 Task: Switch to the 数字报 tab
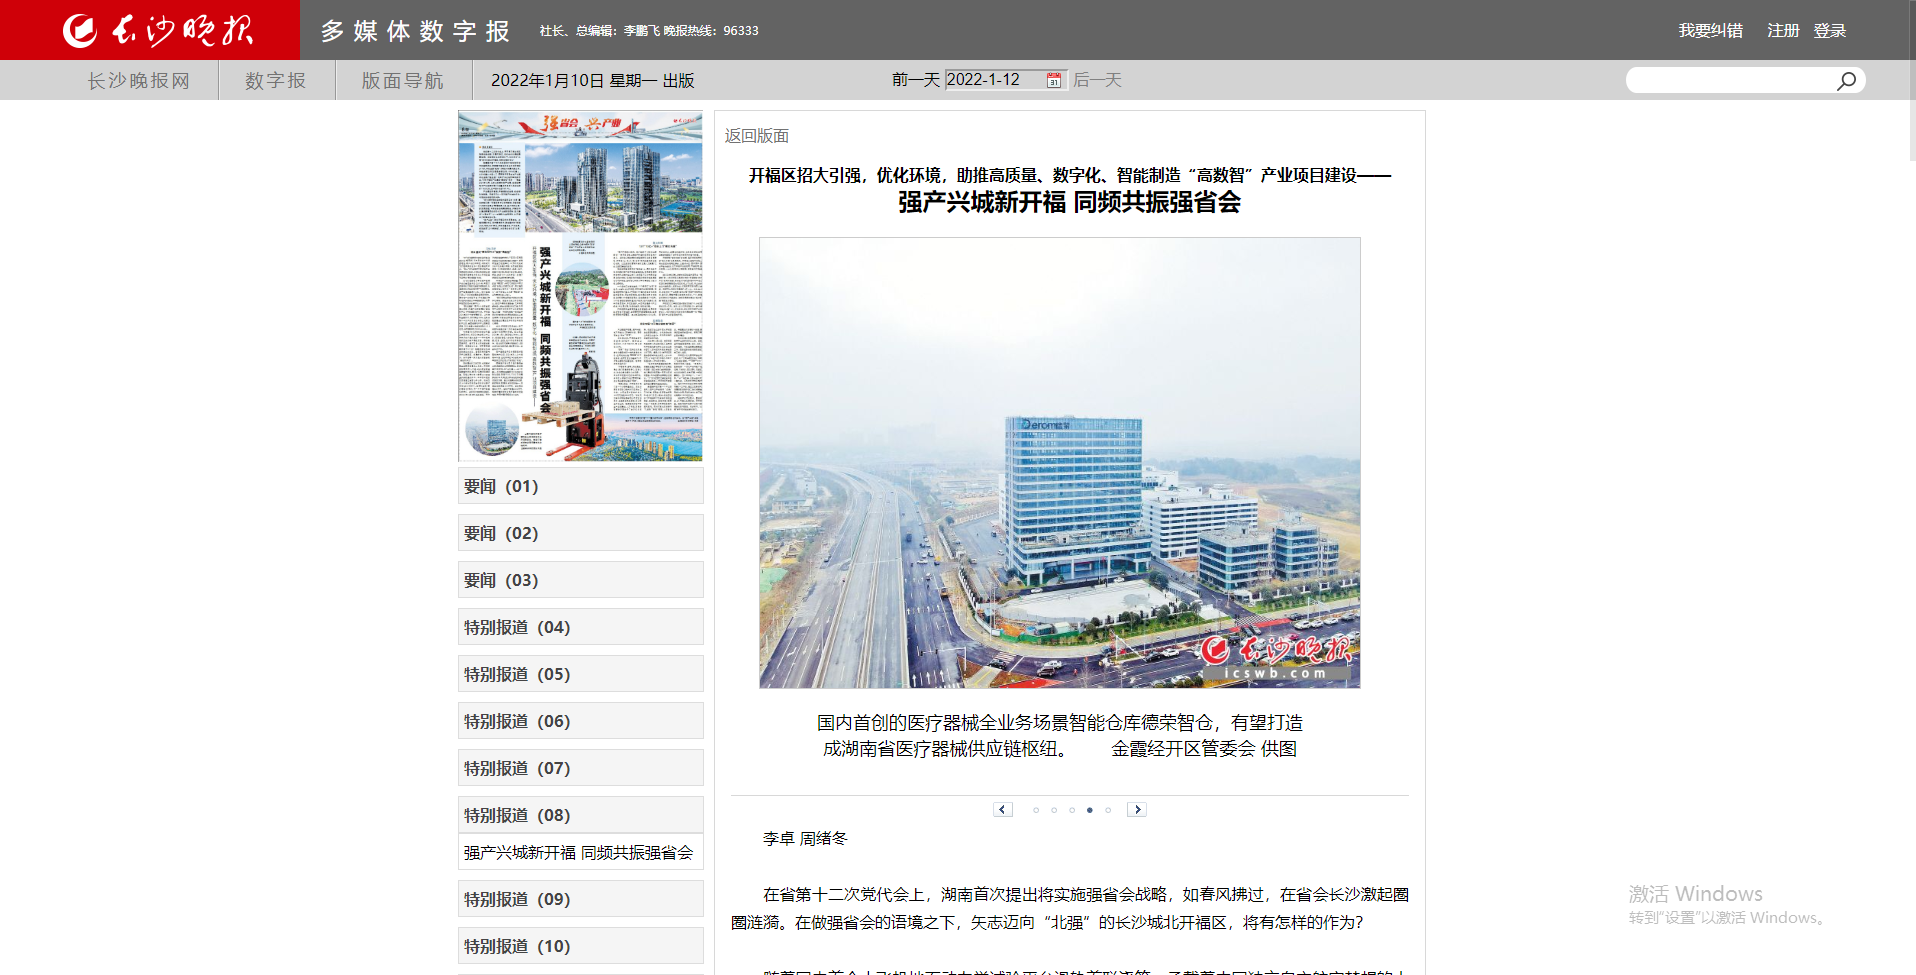pos(275,80)
